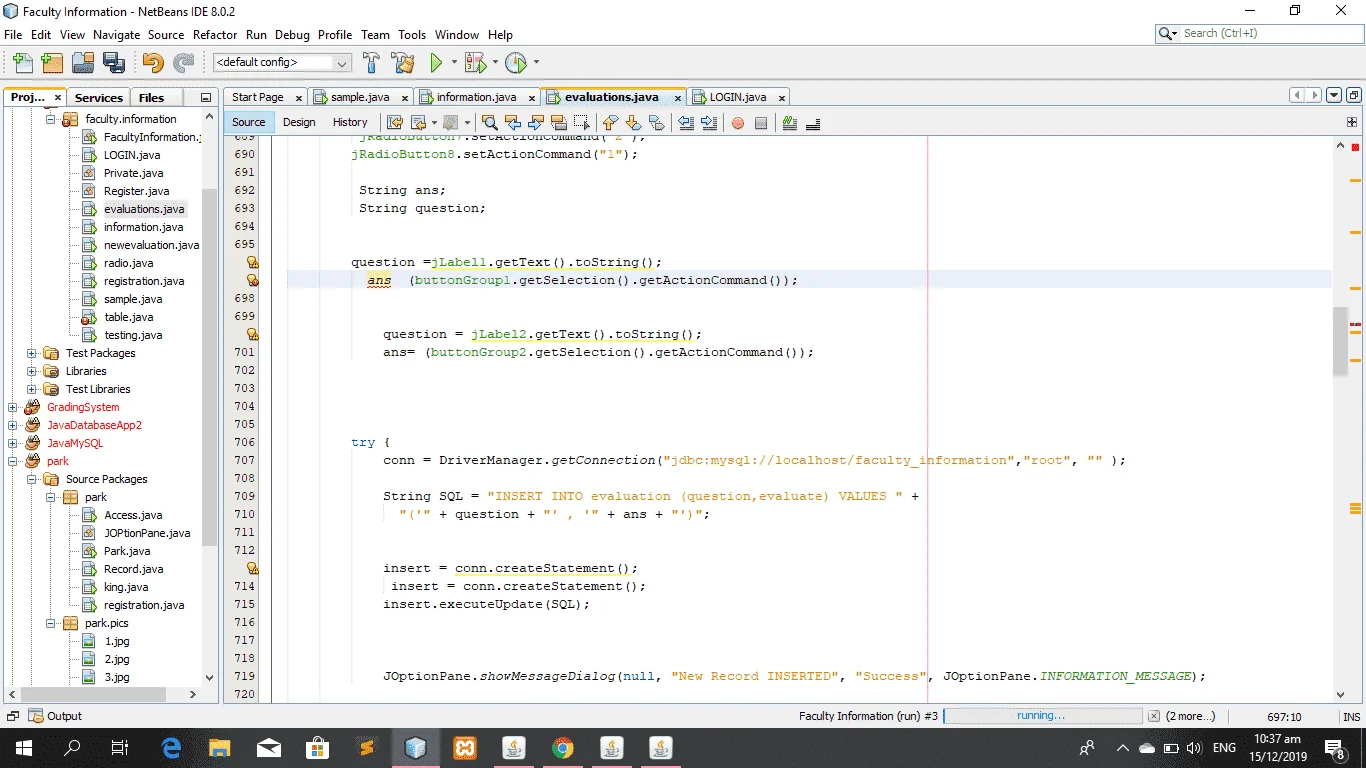This screenshot has width=1366, height=768.
Task: Show opened documents list dropdown
Action: pos(1333,96)
